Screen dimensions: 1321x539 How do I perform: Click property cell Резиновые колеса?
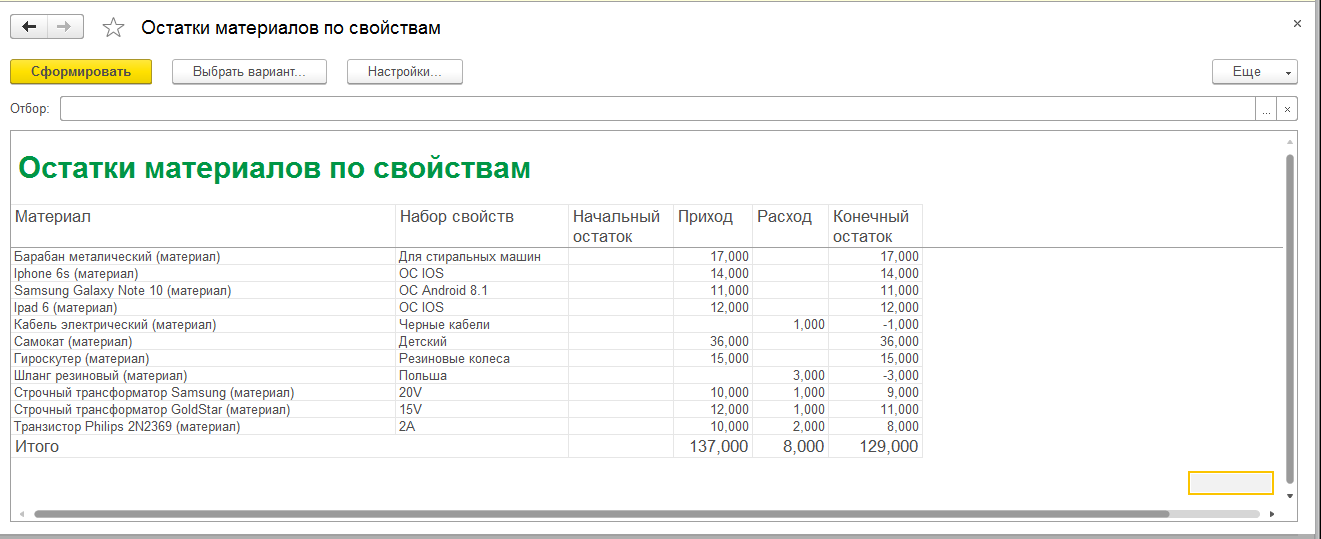pos(482,358)
